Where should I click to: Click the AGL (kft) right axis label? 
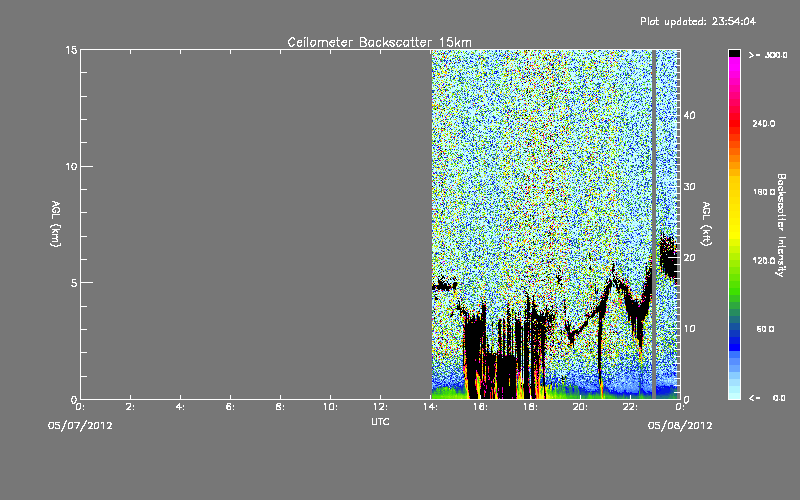coord(706,224)
